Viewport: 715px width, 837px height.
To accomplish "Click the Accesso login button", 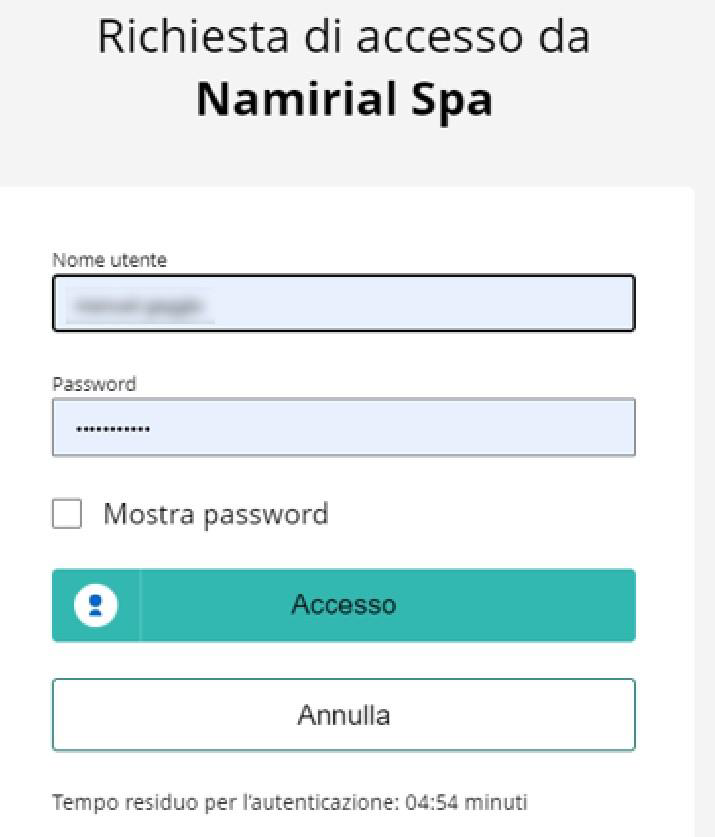I will point(344,605).
